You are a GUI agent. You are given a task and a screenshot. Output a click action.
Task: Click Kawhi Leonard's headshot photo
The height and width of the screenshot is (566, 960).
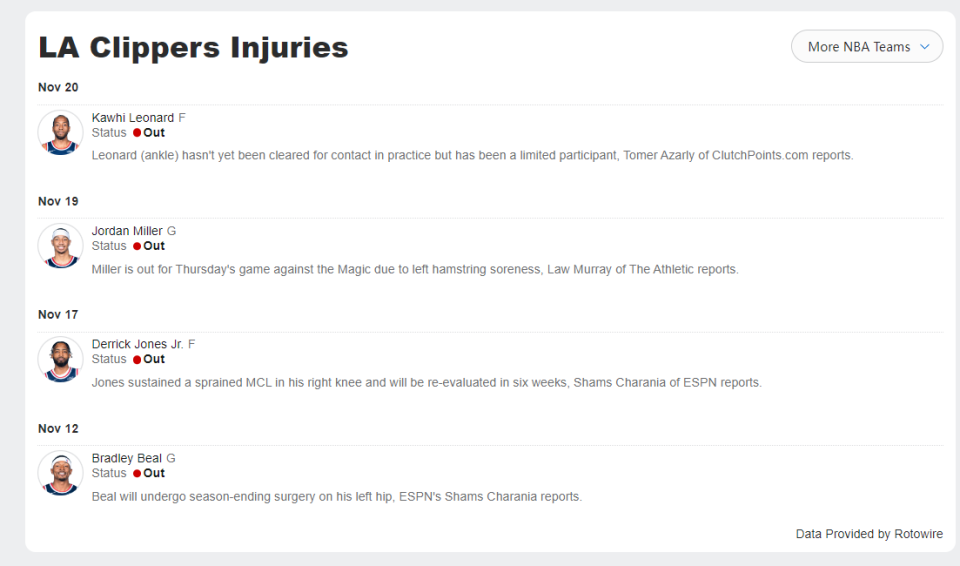(x=60, y=132)
